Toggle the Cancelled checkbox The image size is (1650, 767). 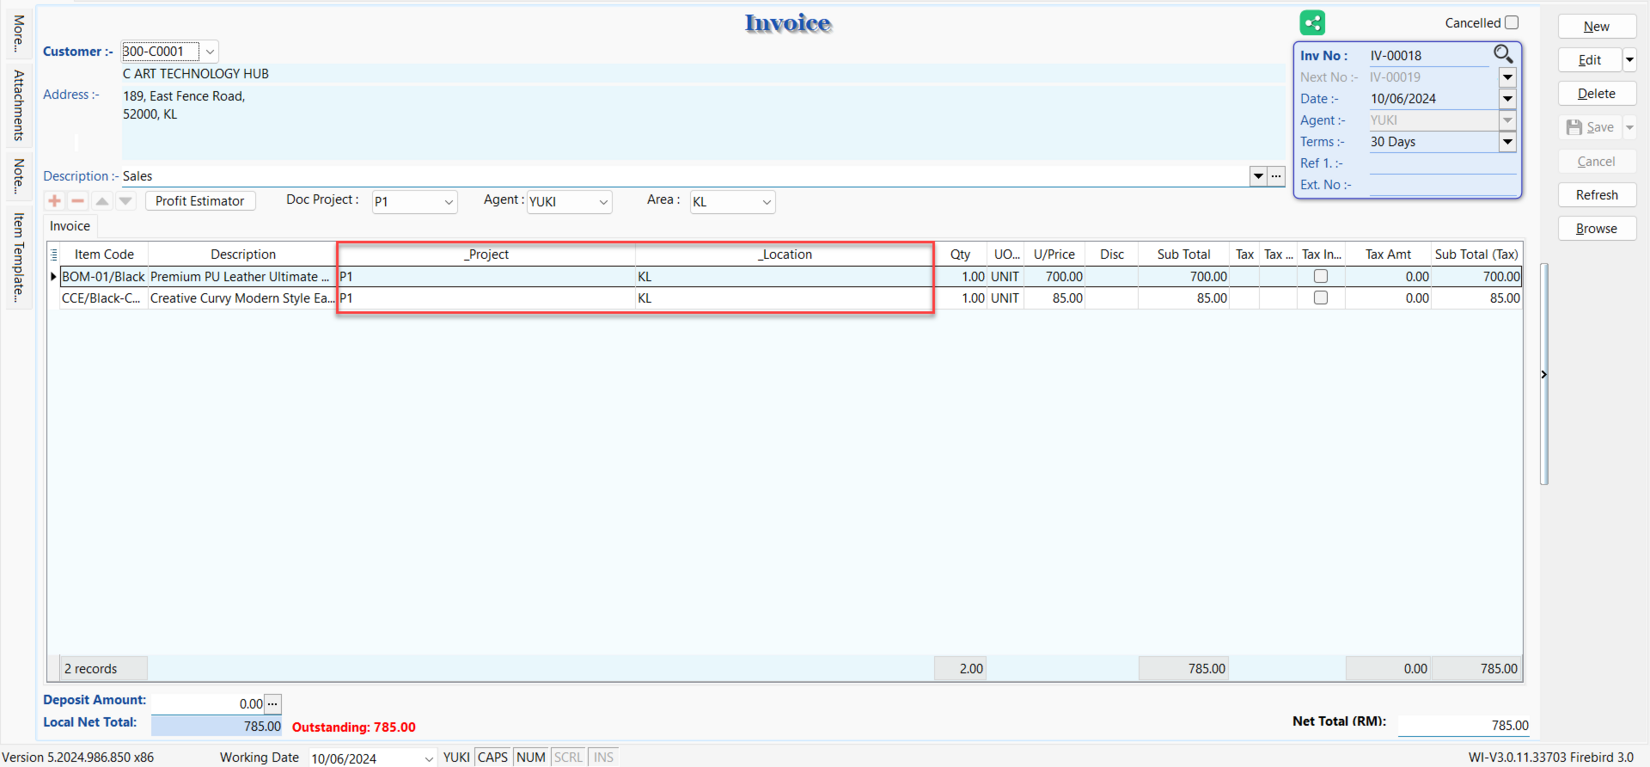[1511, 22]
